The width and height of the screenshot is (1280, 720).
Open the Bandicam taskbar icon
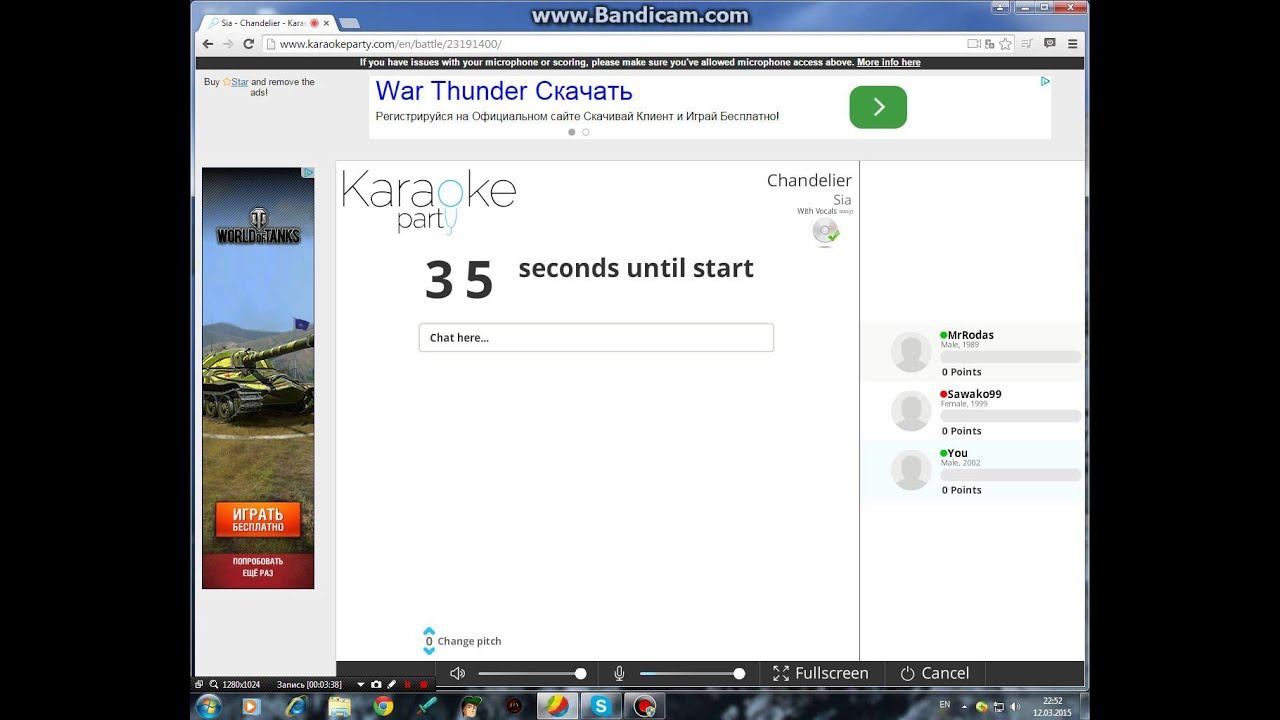(x=645, y=706)
